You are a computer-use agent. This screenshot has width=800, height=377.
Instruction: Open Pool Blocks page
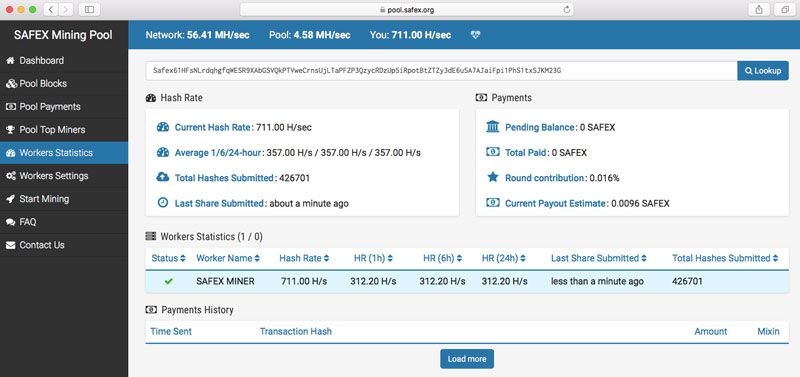click(x=64, y=84)
